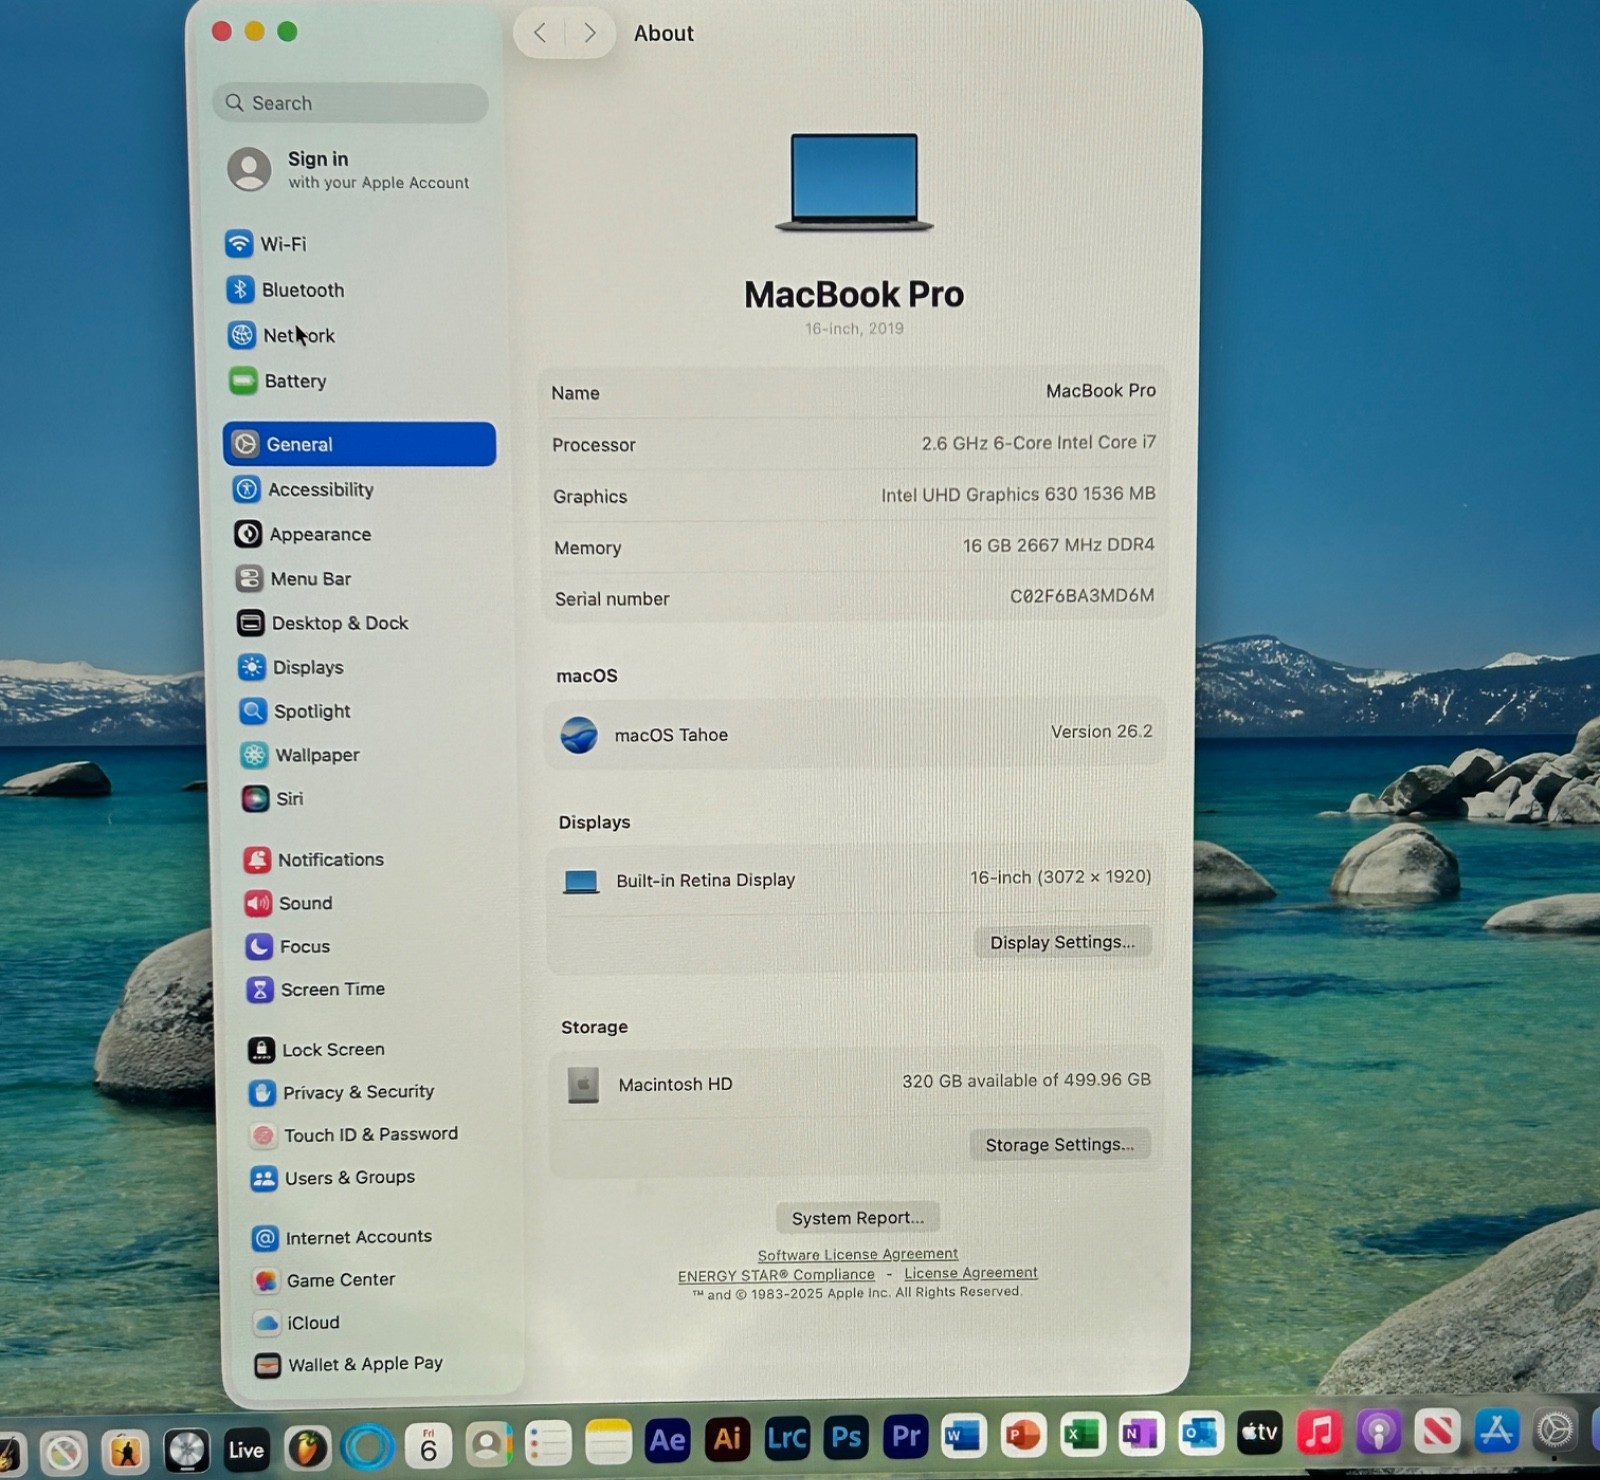This screenshot has height=1480, width=1600.
Task: Open Storage Settings… button
Action: click(1059, 1145)
